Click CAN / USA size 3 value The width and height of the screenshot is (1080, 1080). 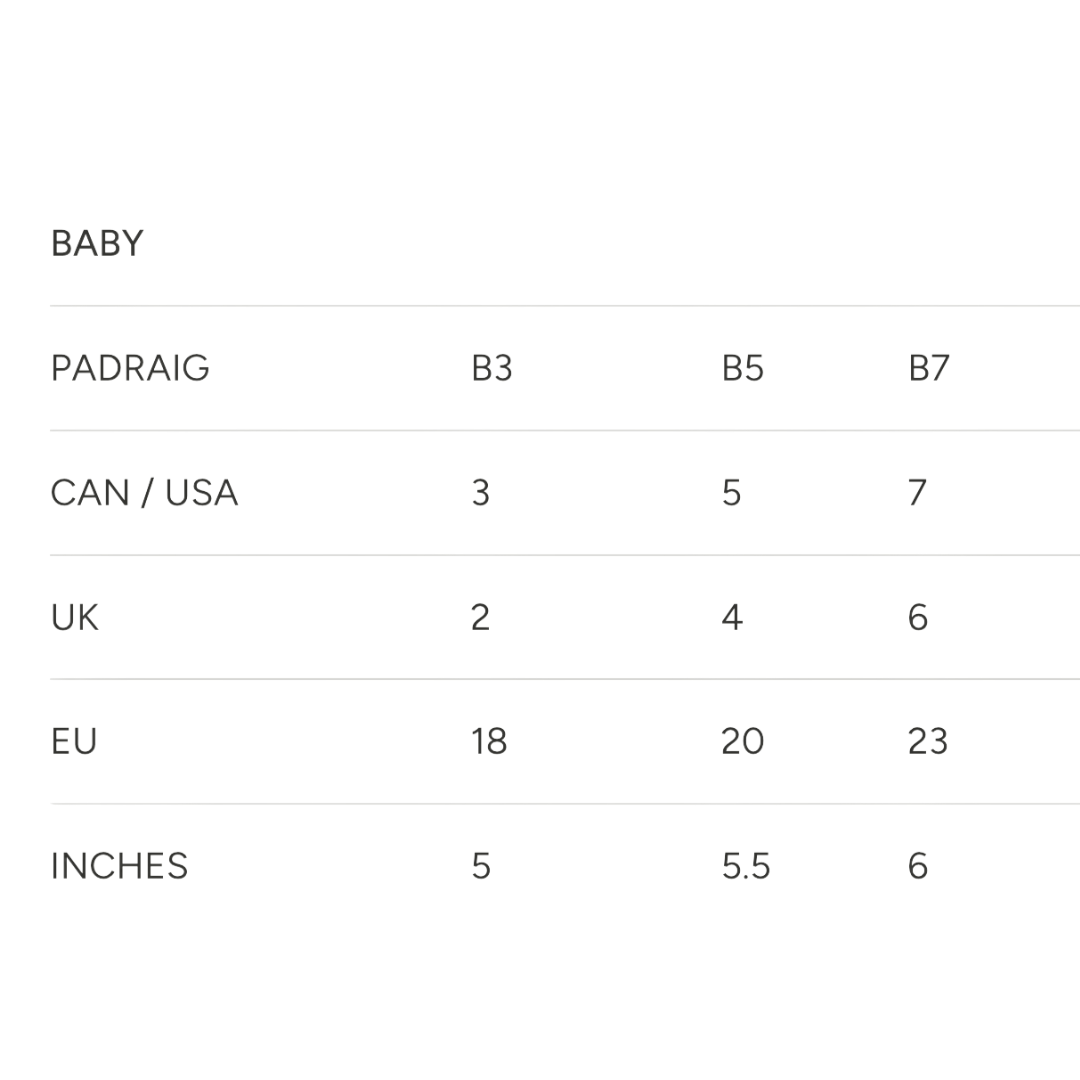point(481,492)
